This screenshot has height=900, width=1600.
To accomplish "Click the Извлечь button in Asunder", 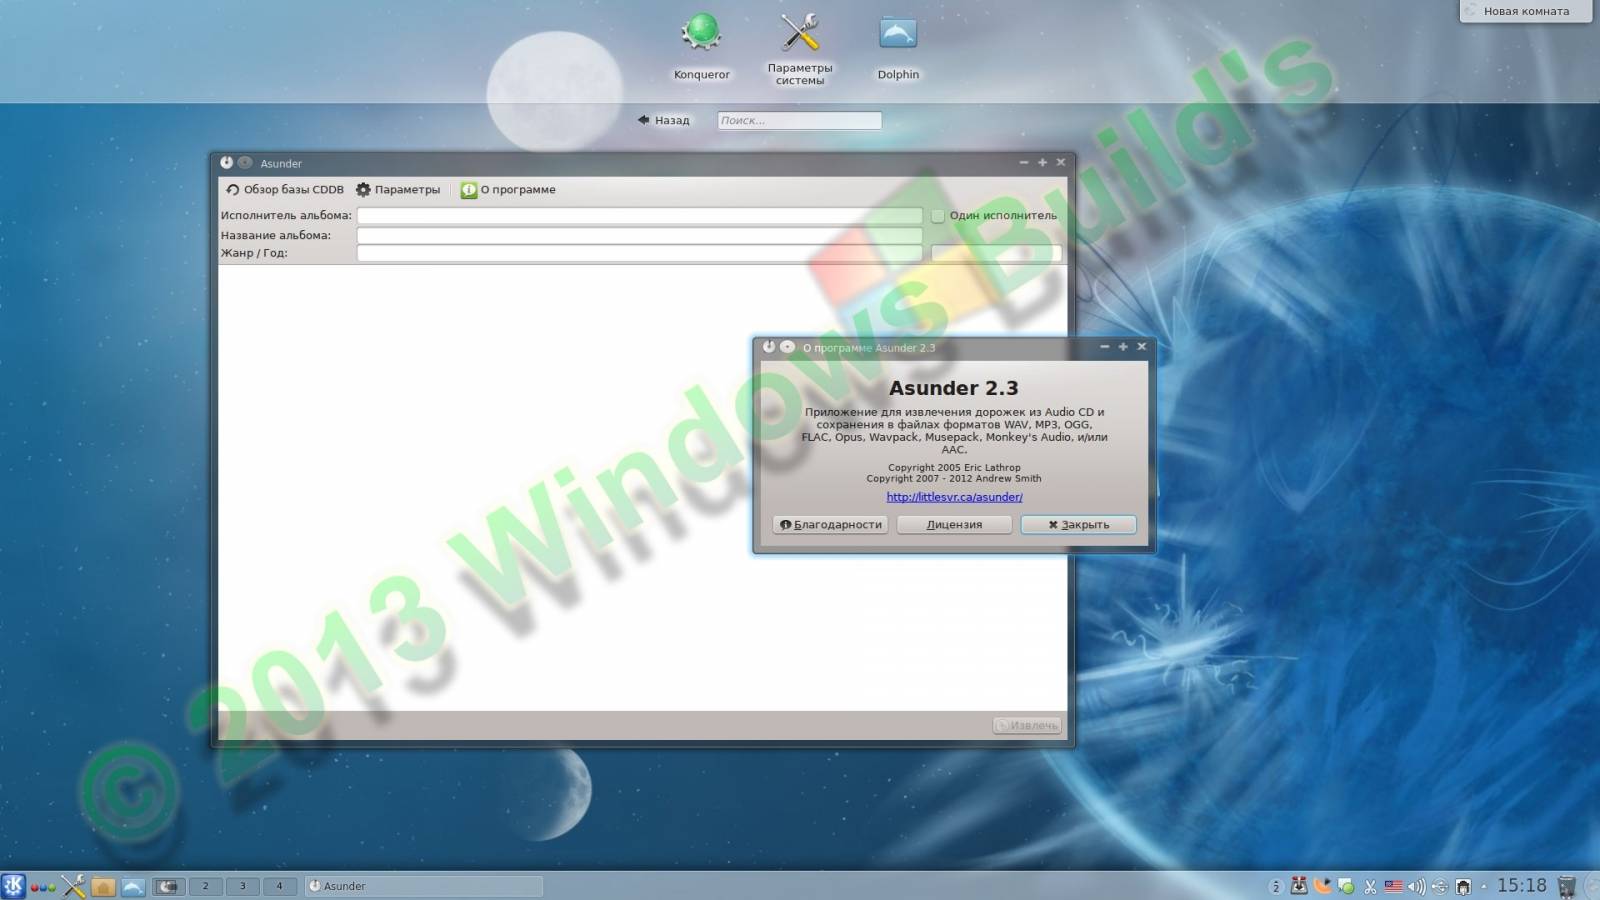I will [x=1027, y=725].
